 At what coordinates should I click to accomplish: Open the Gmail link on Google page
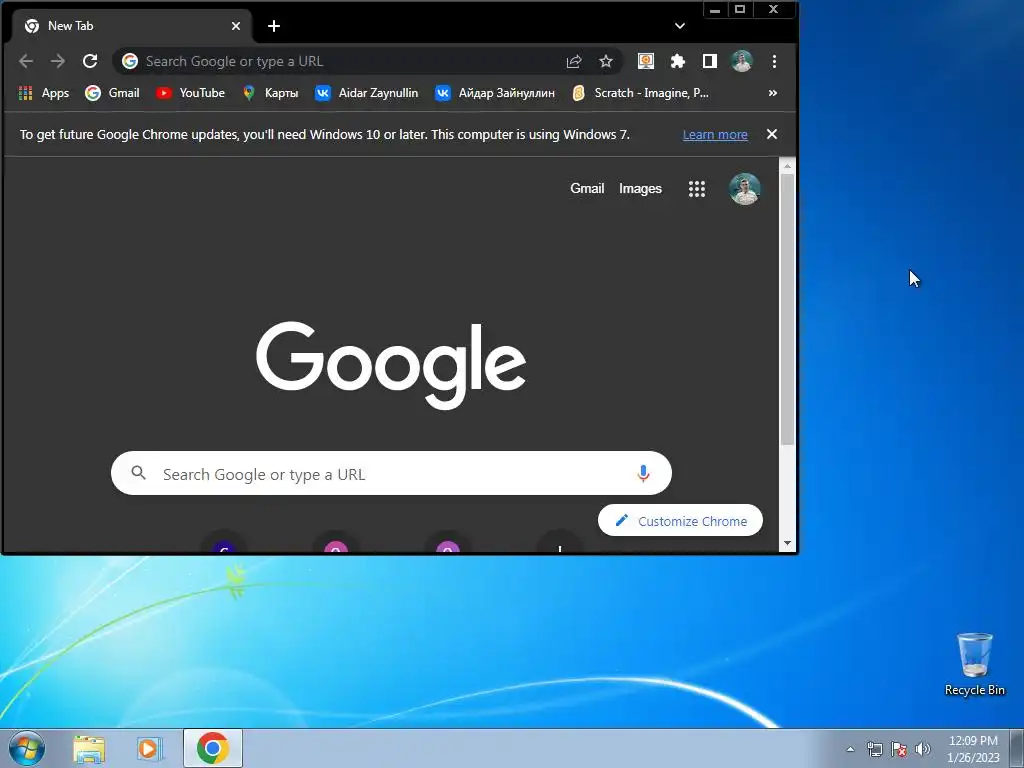point(587,189)
